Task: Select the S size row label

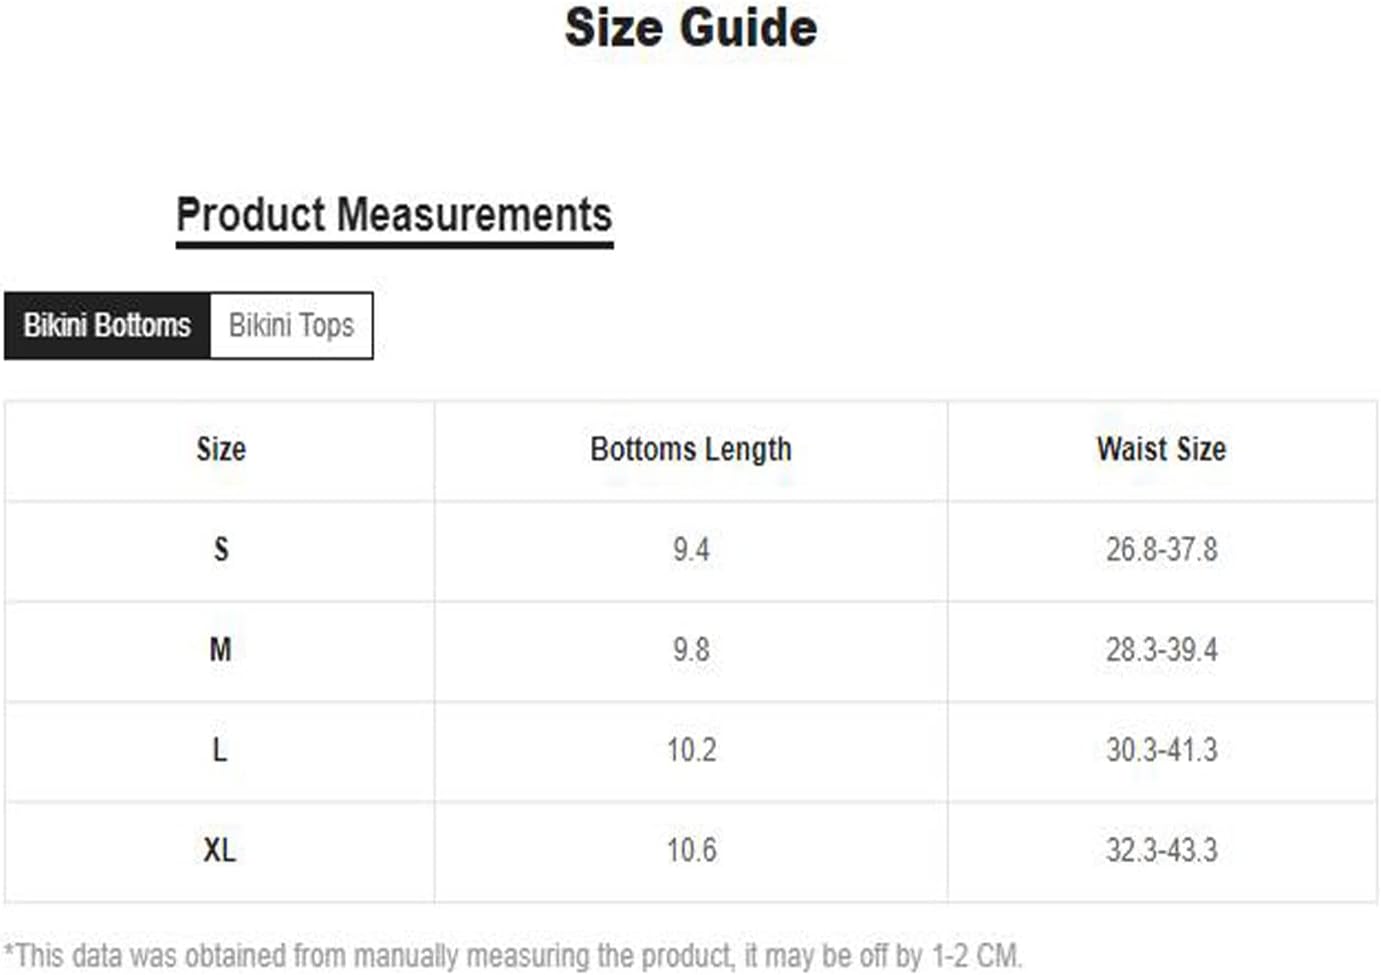Action: (x=221, y=550)
